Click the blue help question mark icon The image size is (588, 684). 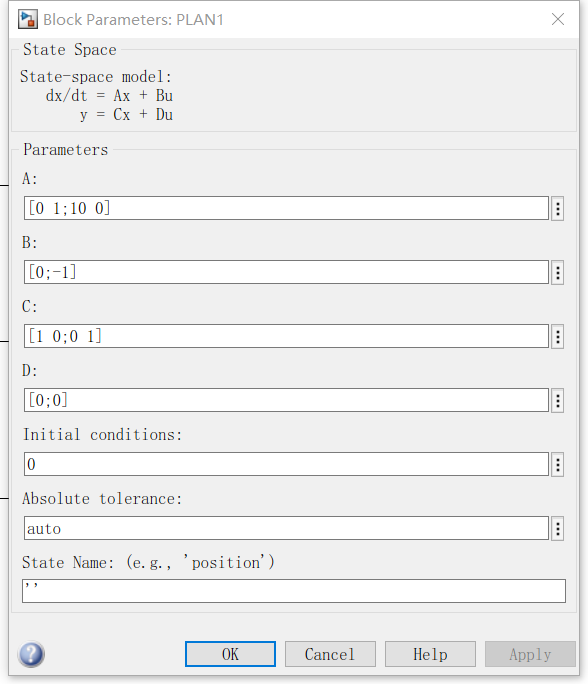pyautogui.click(x=31, y=654)
